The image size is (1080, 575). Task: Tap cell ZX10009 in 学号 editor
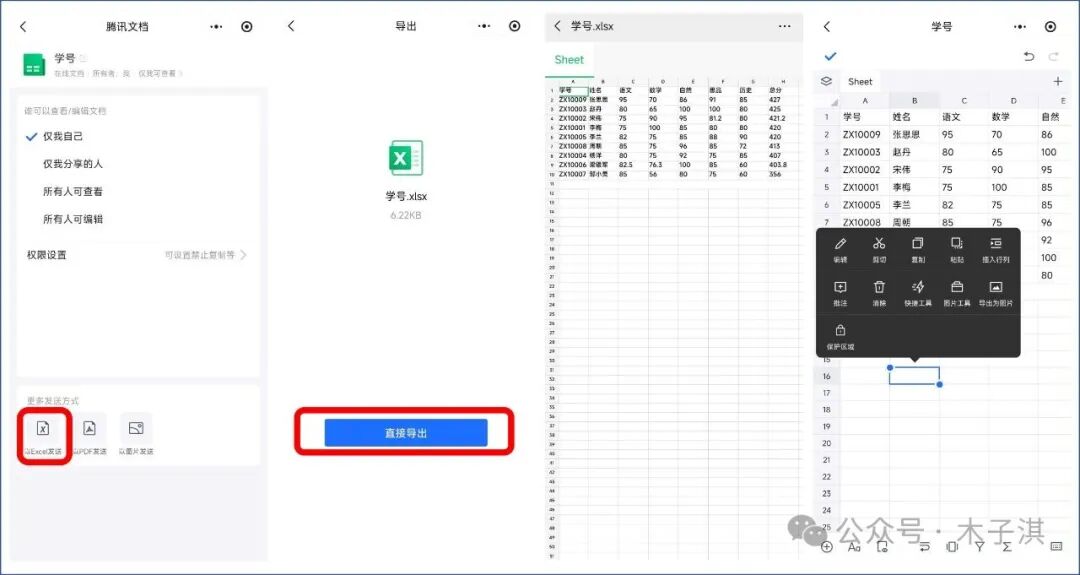864,134
